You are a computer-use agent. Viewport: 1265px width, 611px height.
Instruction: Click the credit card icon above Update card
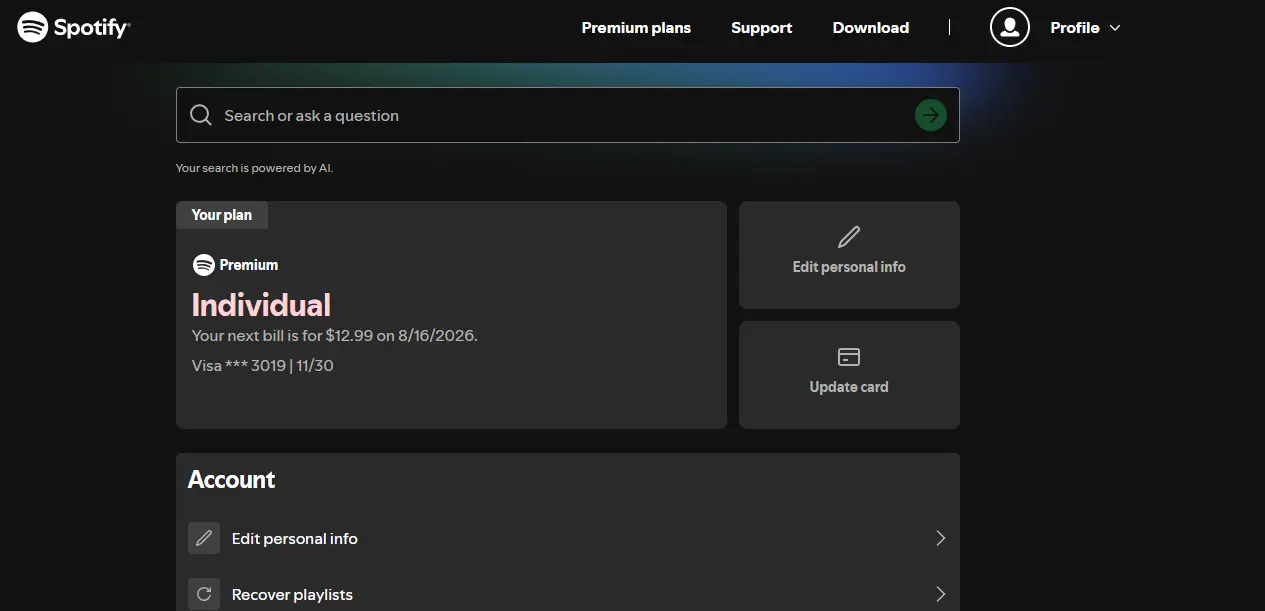[849, 357]
